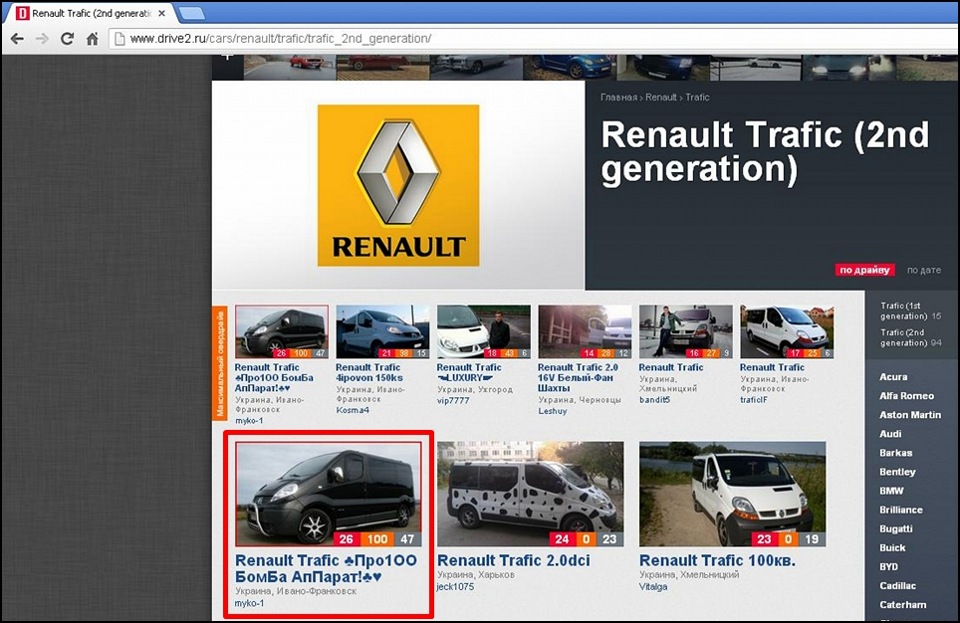This screenshot has height=623, width=960.
Task: Select Alfa Romeo in the brand list
Action: [907, 396]
